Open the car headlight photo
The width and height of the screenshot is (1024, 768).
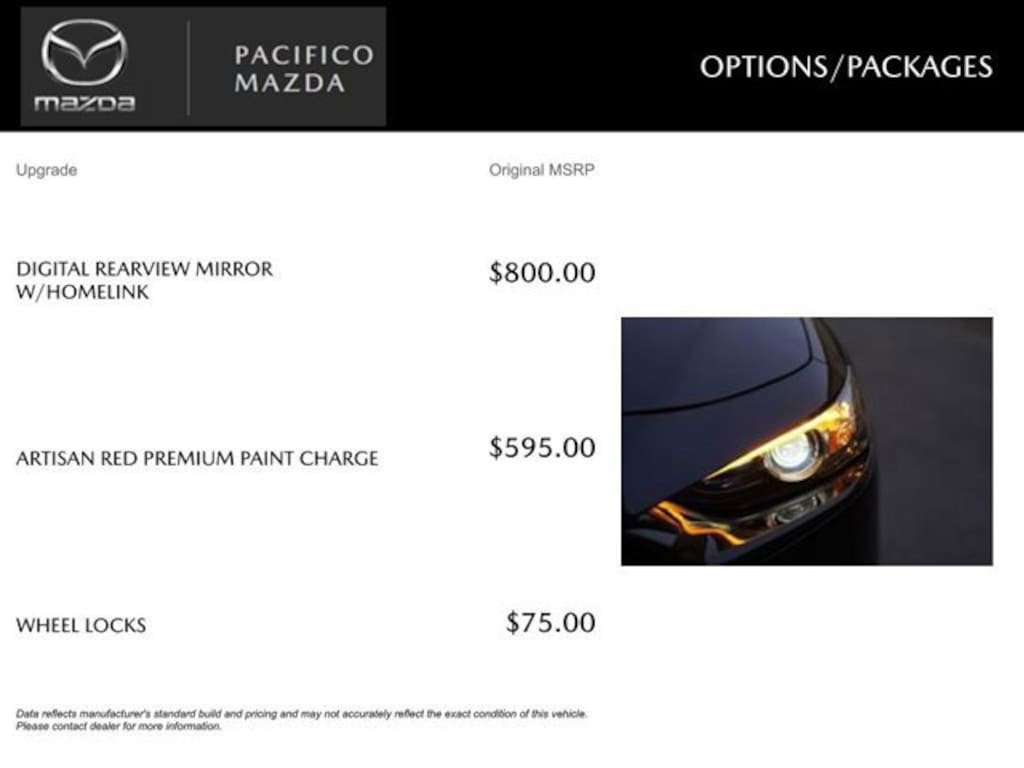pos(806,441)
